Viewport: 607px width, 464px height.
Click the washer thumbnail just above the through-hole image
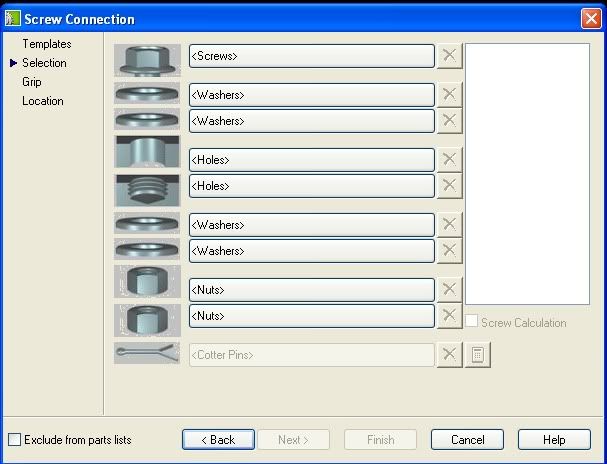[147, 119]
